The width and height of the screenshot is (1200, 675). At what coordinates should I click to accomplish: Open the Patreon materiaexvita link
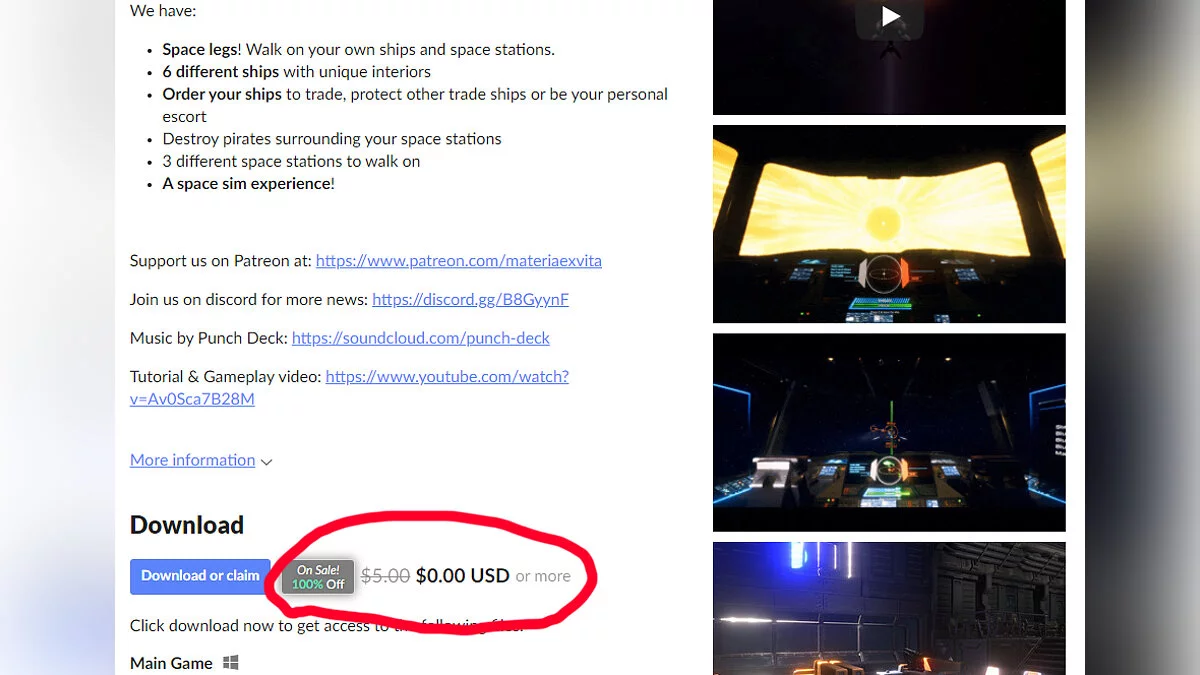click(x=459, y=261)
